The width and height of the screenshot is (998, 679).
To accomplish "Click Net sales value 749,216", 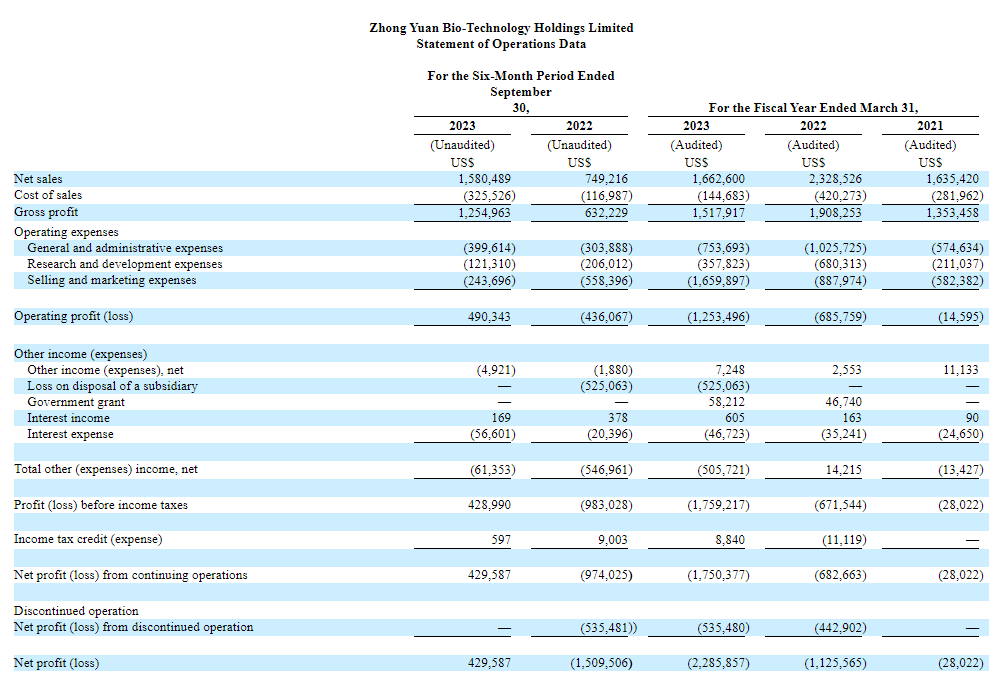I will (x=606, y=179).
